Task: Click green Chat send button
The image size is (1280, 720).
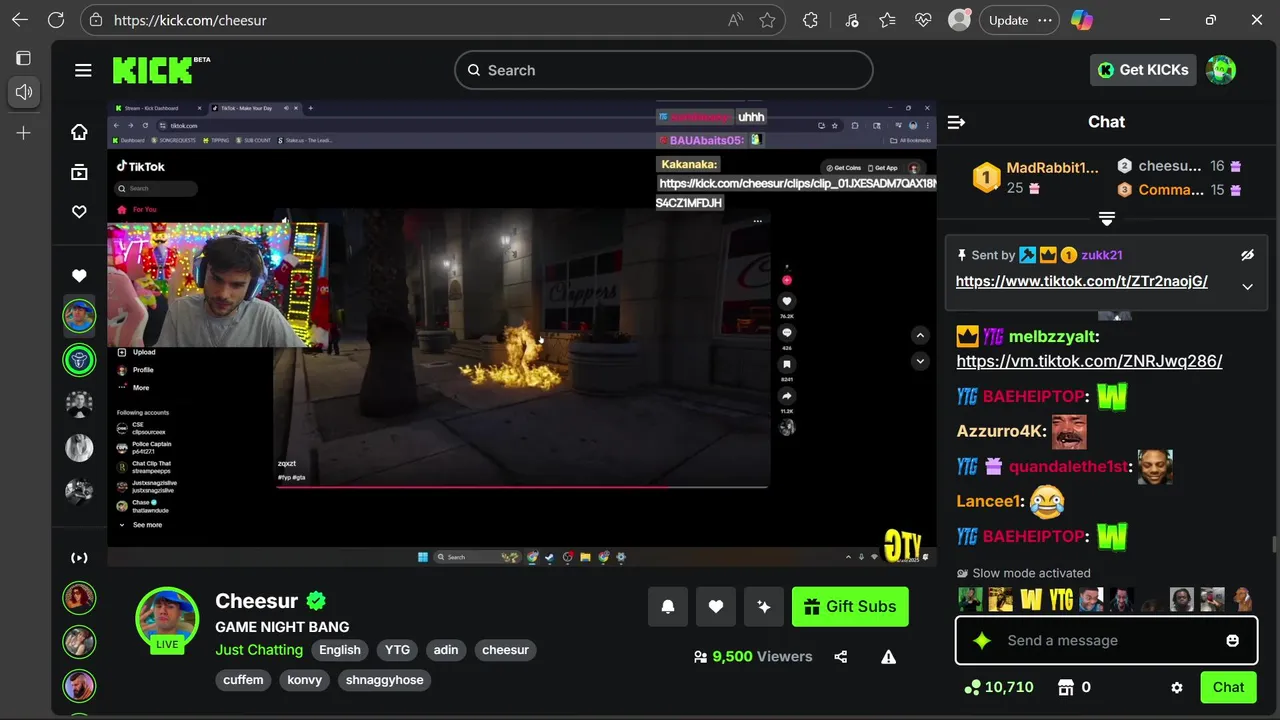Action: 1228,687
